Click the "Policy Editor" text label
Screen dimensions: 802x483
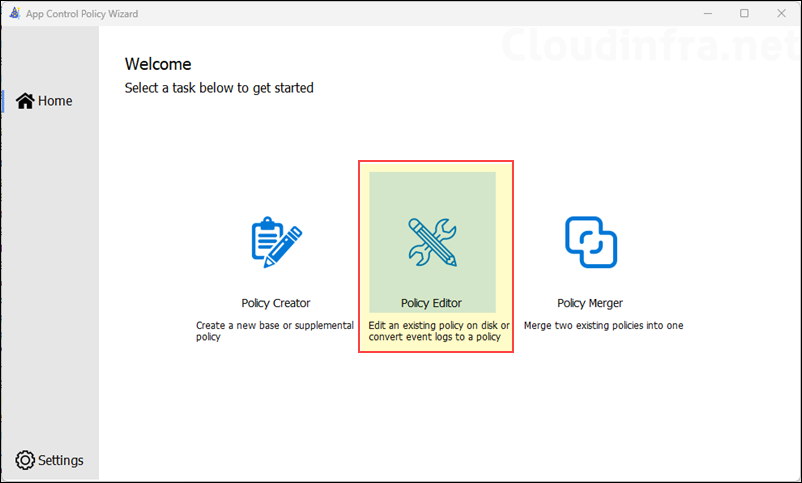pos(432,303)
